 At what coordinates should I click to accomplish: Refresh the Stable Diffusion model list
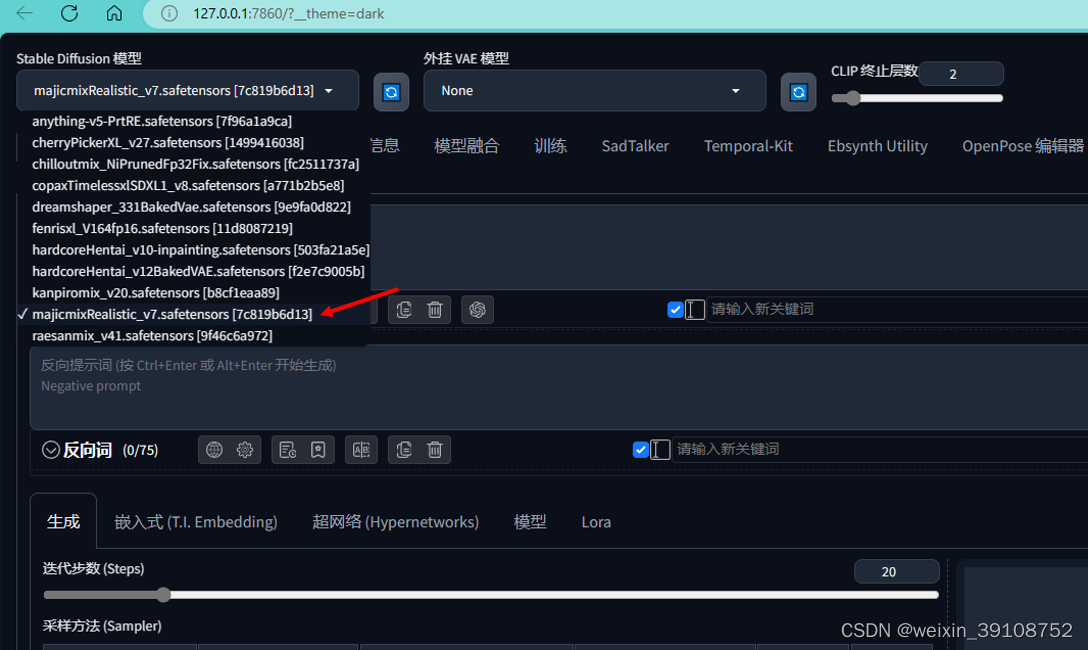coord(391,92)
